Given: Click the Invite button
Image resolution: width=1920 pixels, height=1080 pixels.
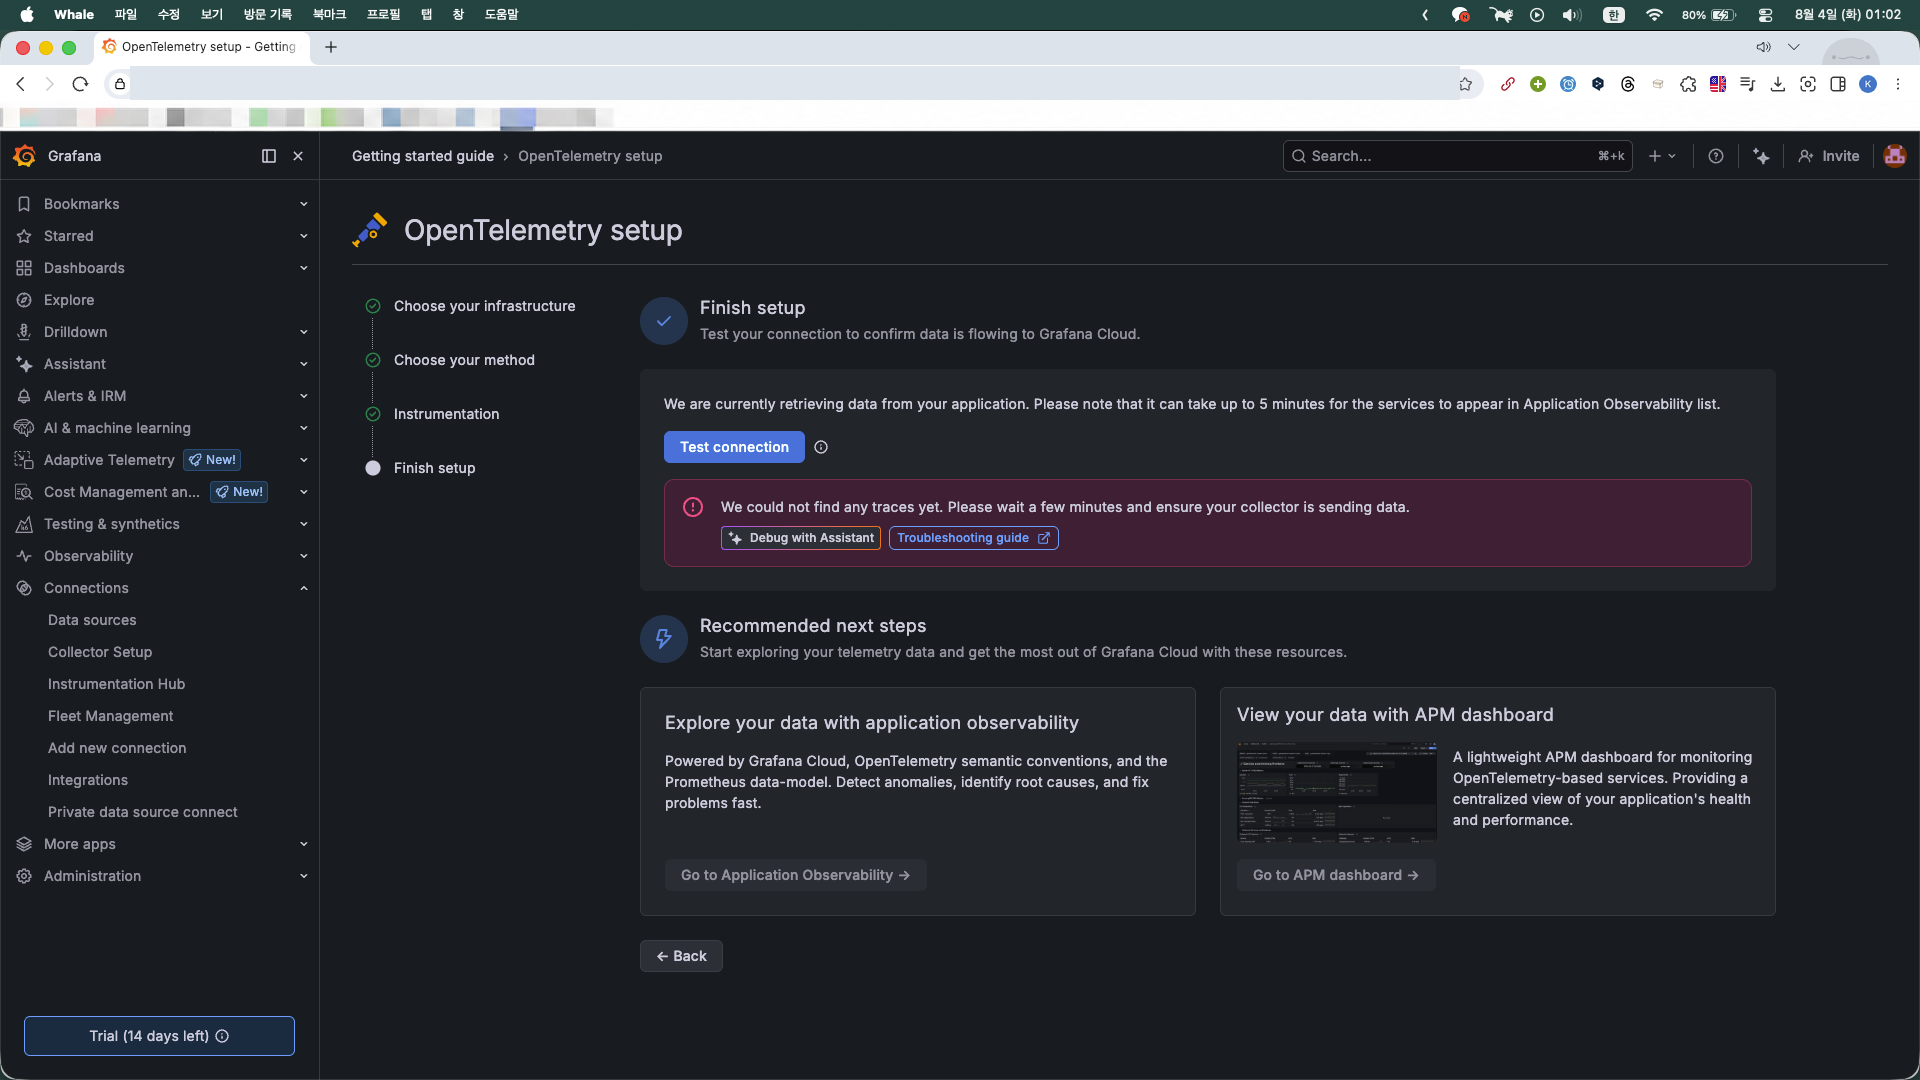Looking at the screenshot, I should 1828,156.
